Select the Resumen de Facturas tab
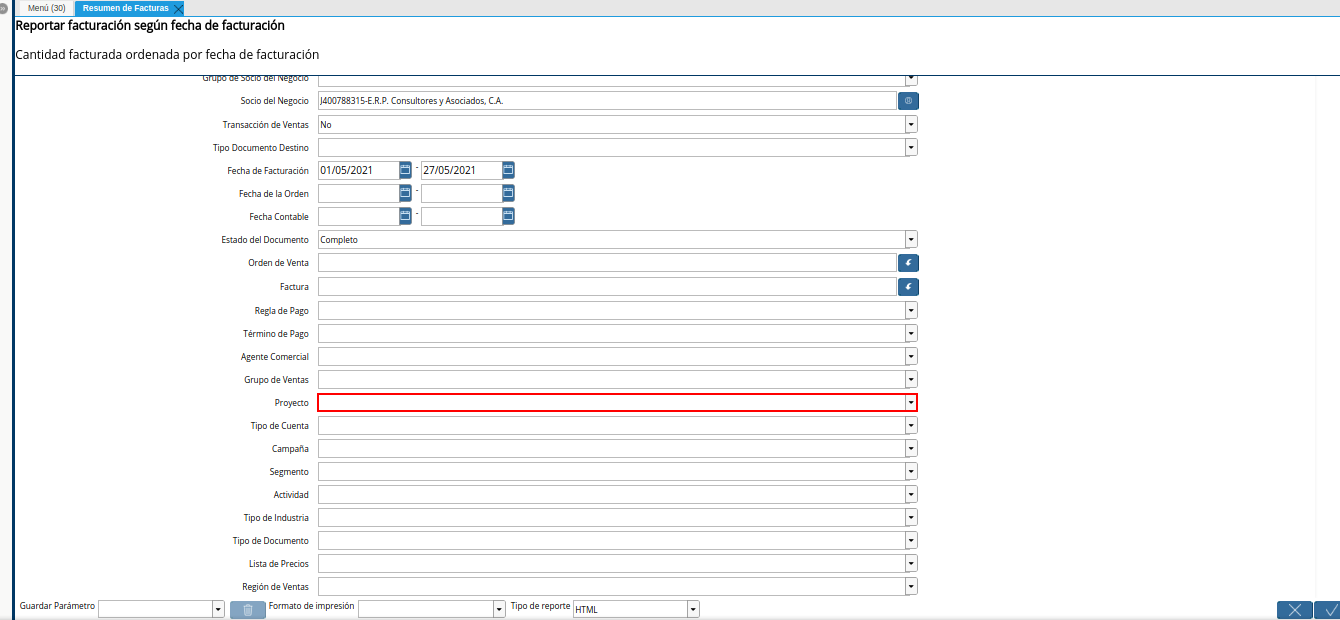1340x620 pixels. (125, 8)
